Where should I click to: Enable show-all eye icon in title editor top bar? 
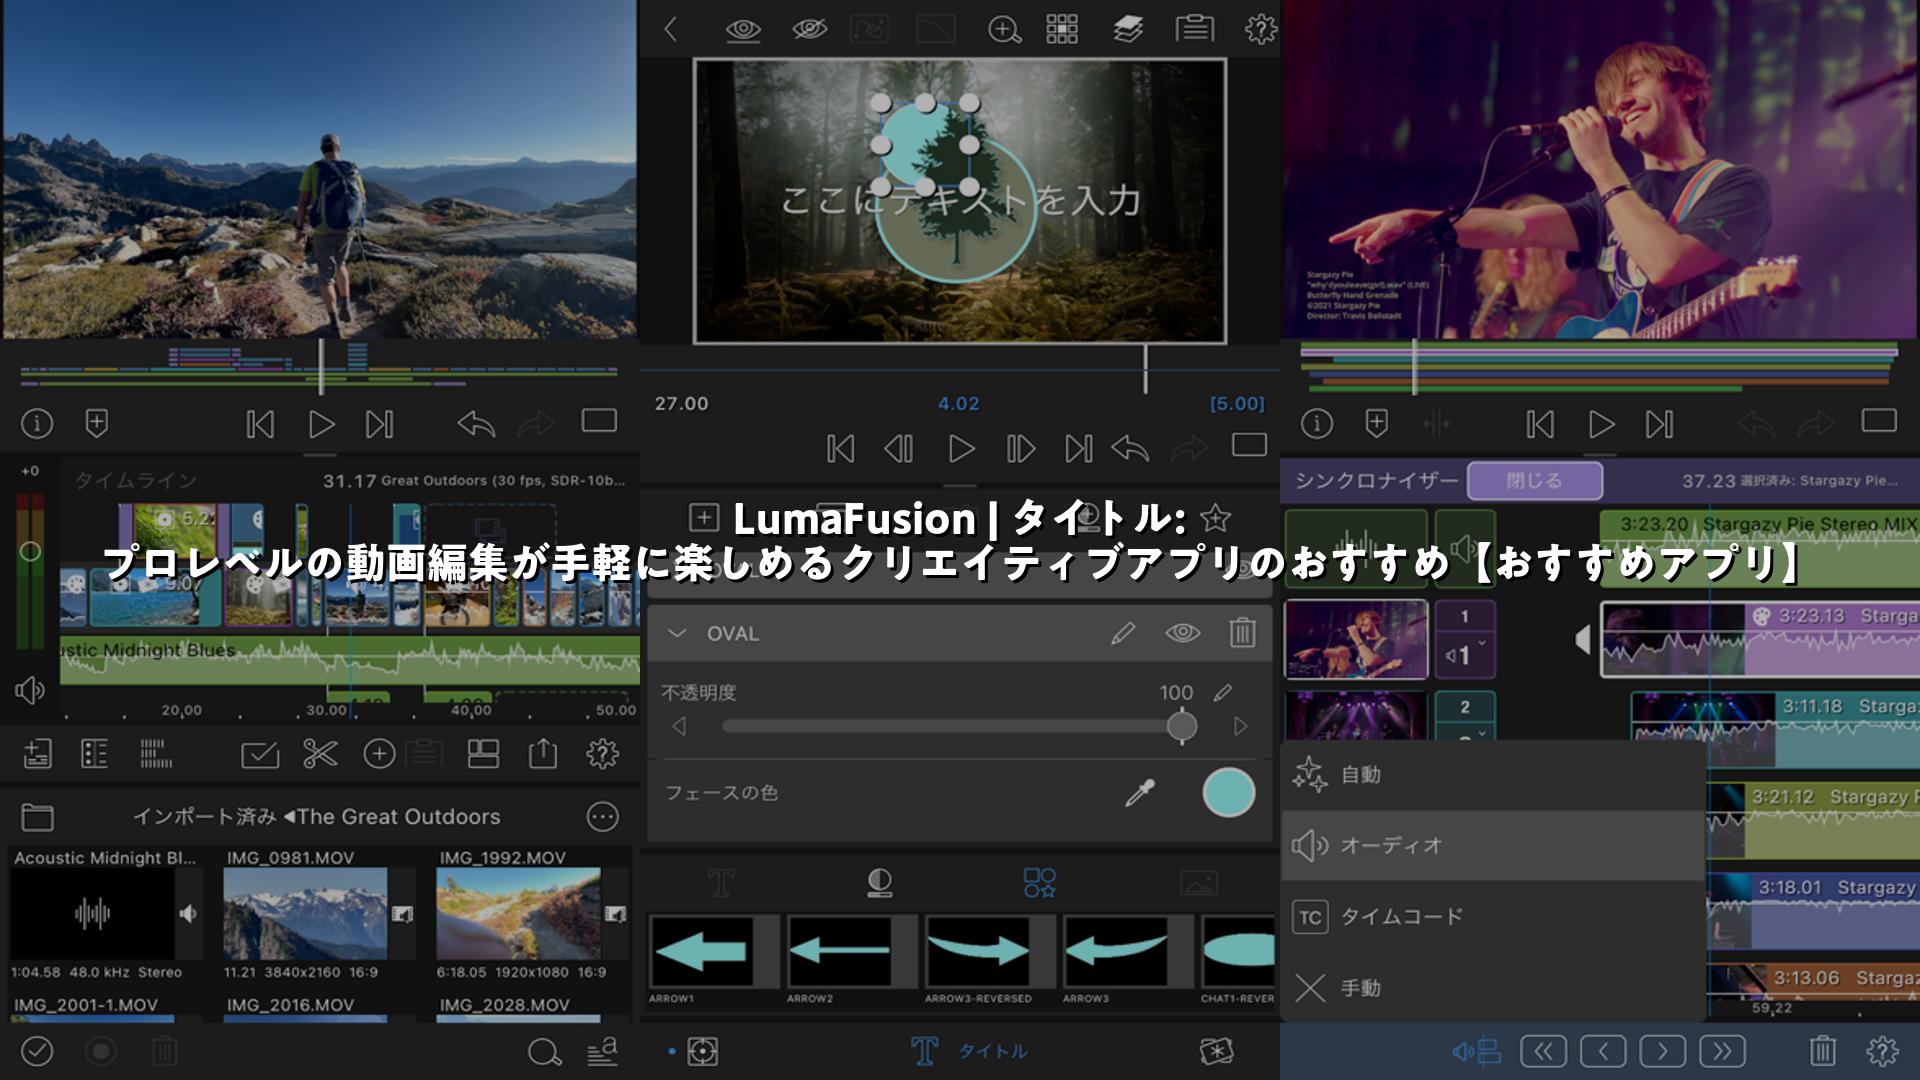click(743, 30)
